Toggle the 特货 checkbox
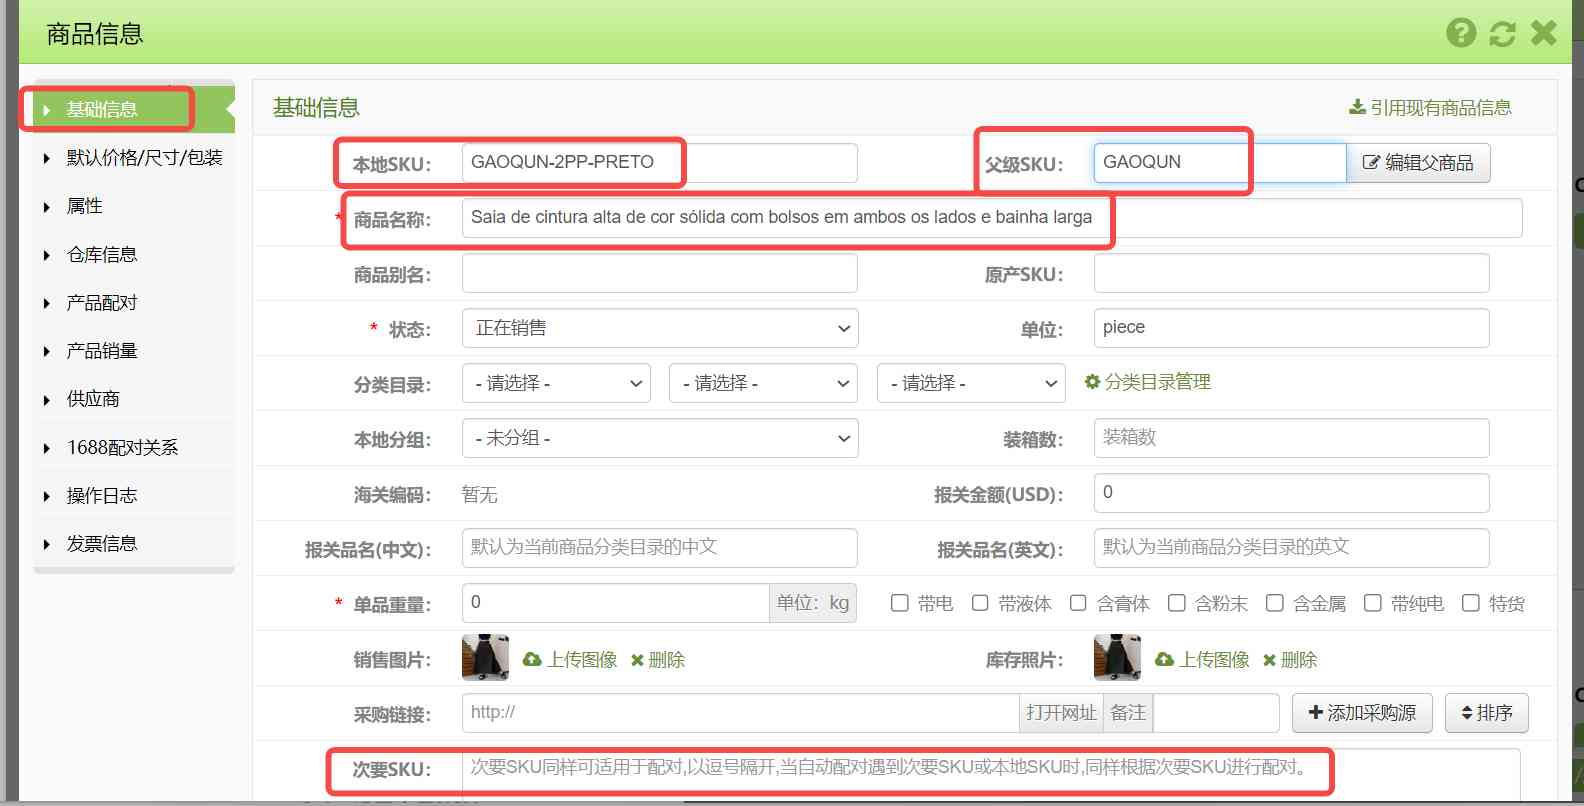Screen dimensions: 1584x806 (1471, 603)
